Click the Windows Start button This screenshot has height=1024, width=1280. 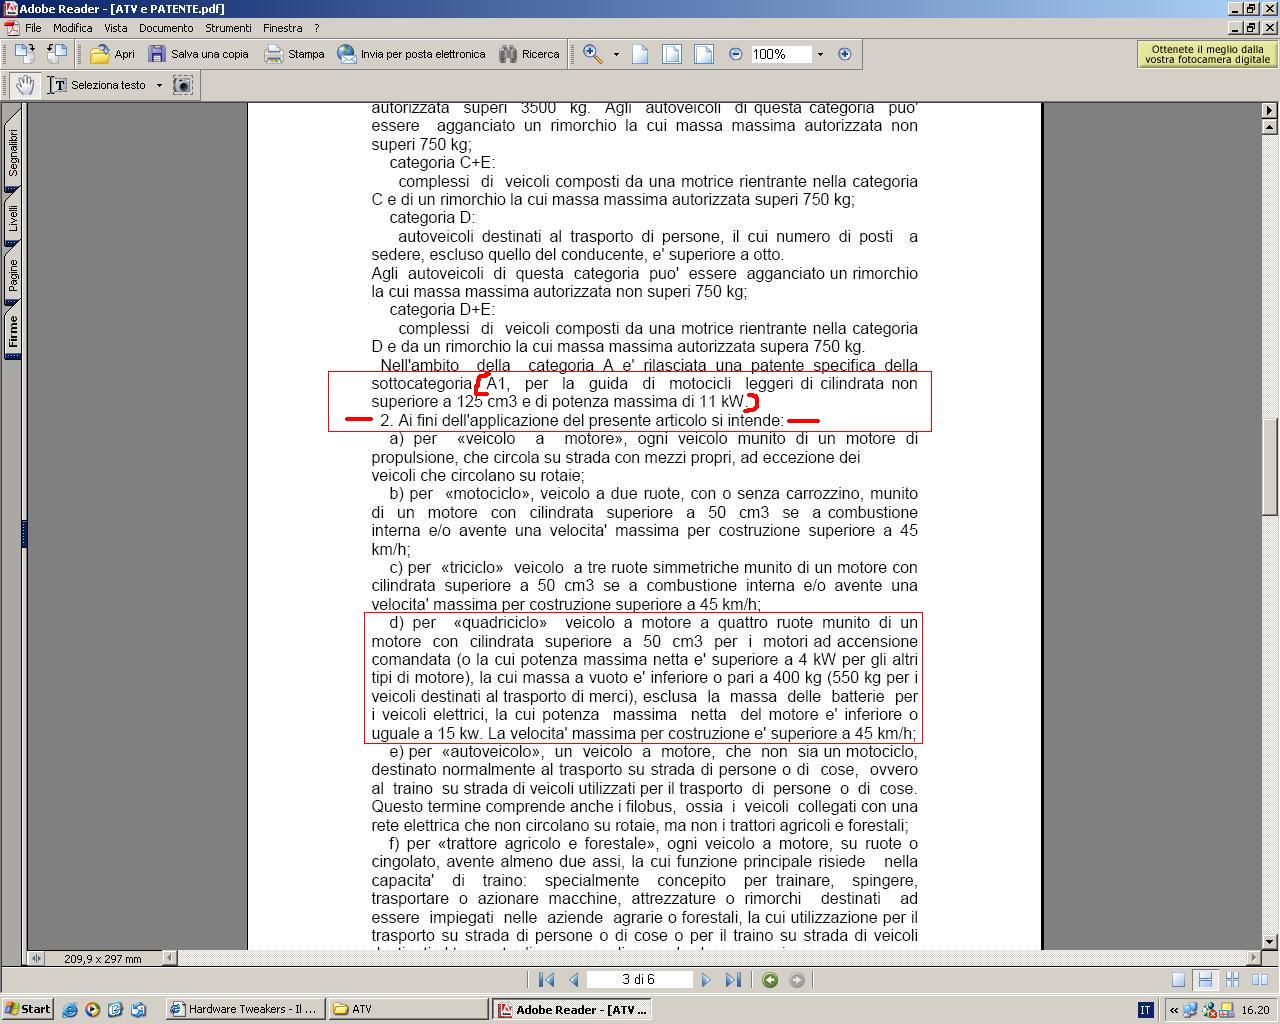pyautogui.click(x=28, y=1009)
